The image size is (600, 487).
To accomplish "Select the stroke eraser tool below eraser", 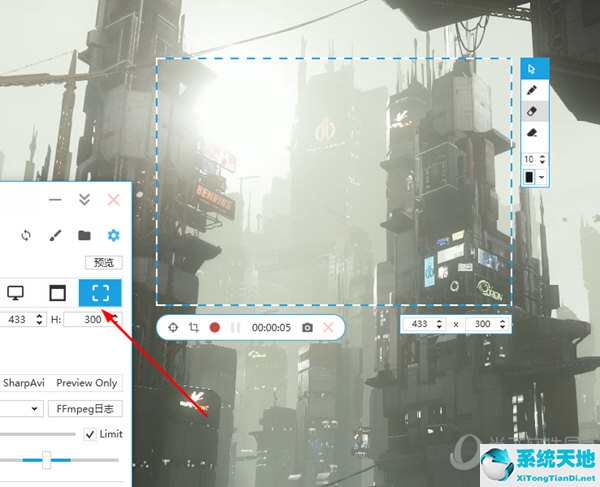I will point(532,133).
